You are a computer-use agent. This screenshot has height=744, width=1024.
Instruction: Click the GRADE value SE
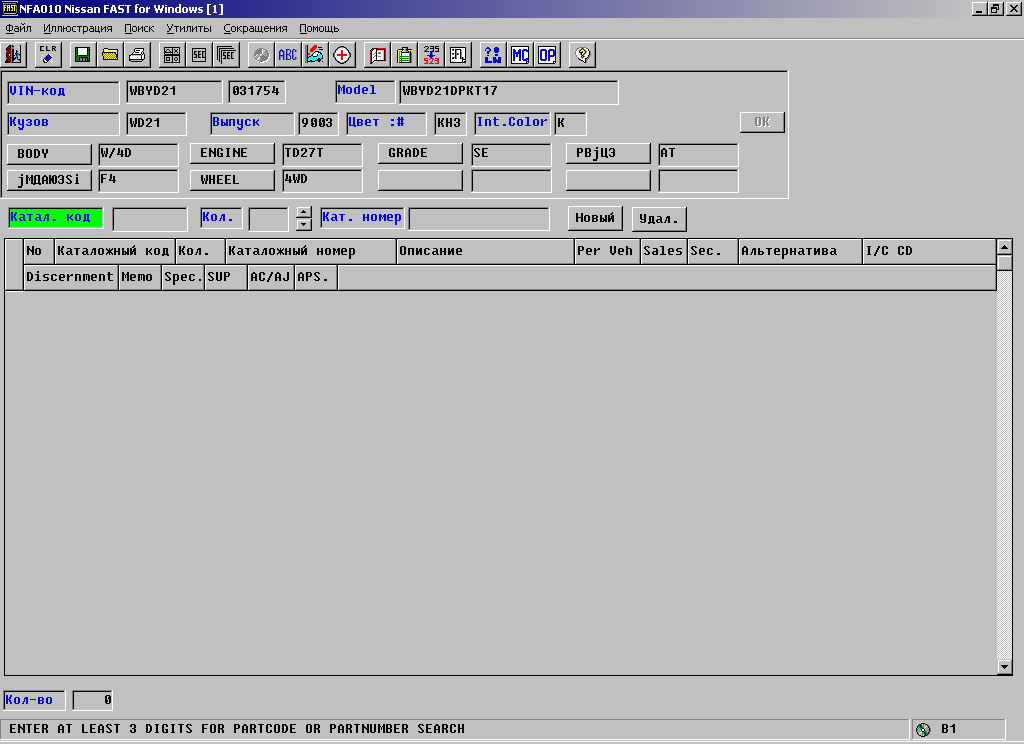tap(511, 154)
